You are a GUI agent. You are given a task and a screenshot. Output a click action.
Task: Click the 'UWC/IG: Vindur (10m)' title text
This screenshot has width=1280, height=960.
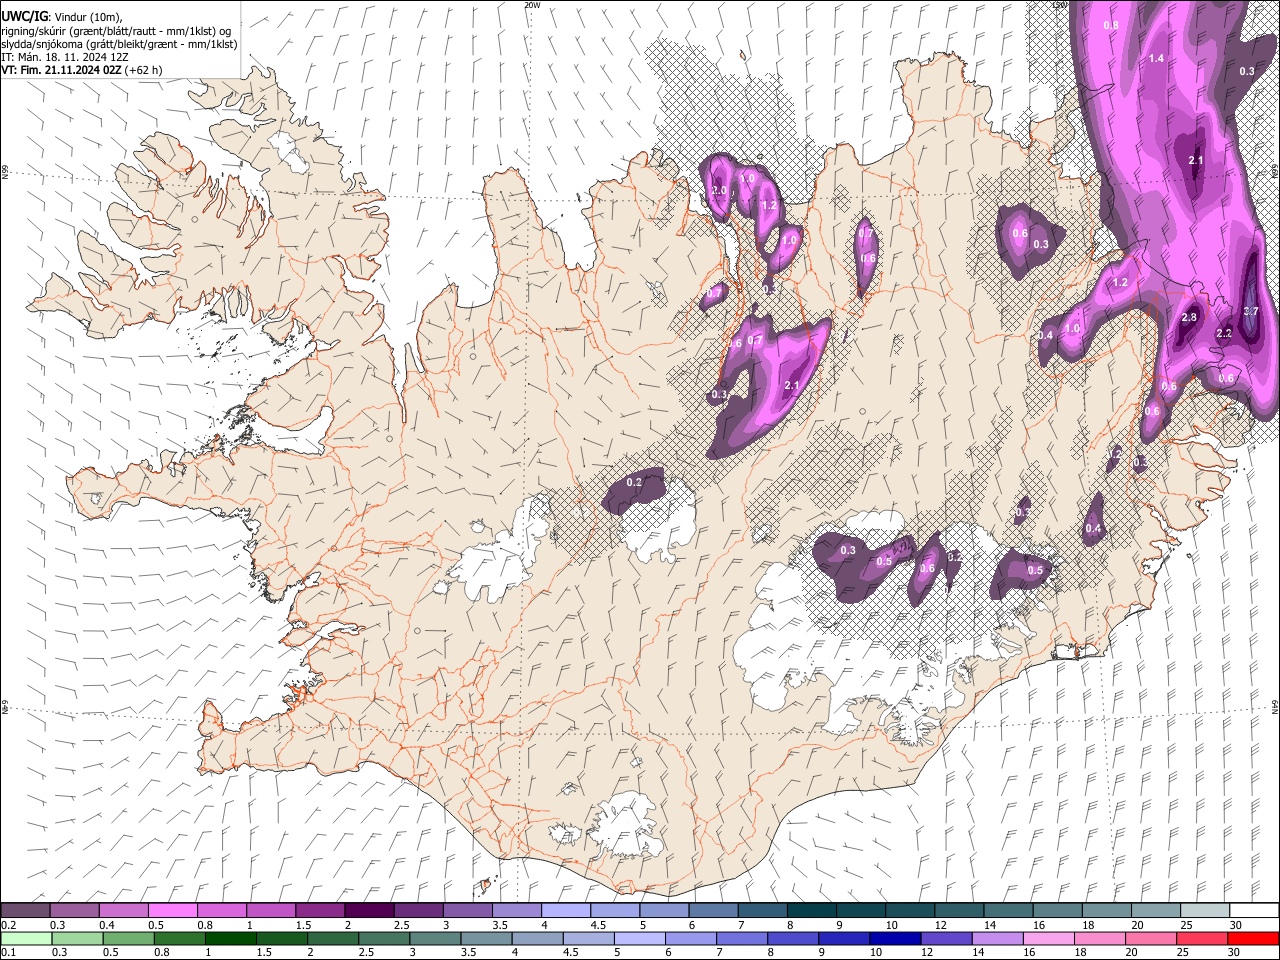(x=61, y=16)
